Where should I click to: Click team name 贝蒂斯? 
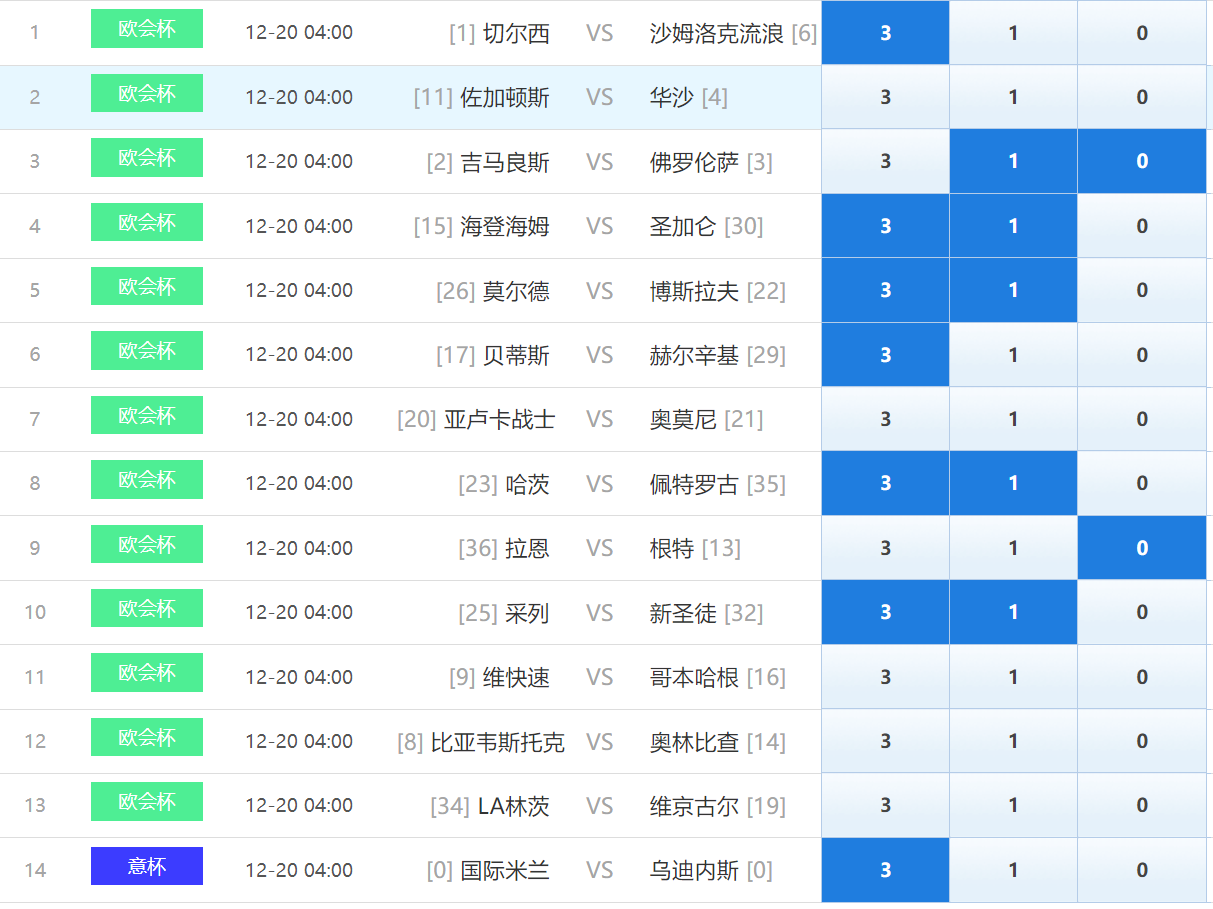(516, 355)
